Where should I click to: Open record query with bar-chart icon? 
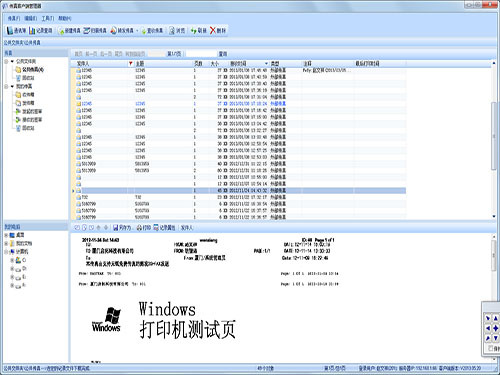41,31
